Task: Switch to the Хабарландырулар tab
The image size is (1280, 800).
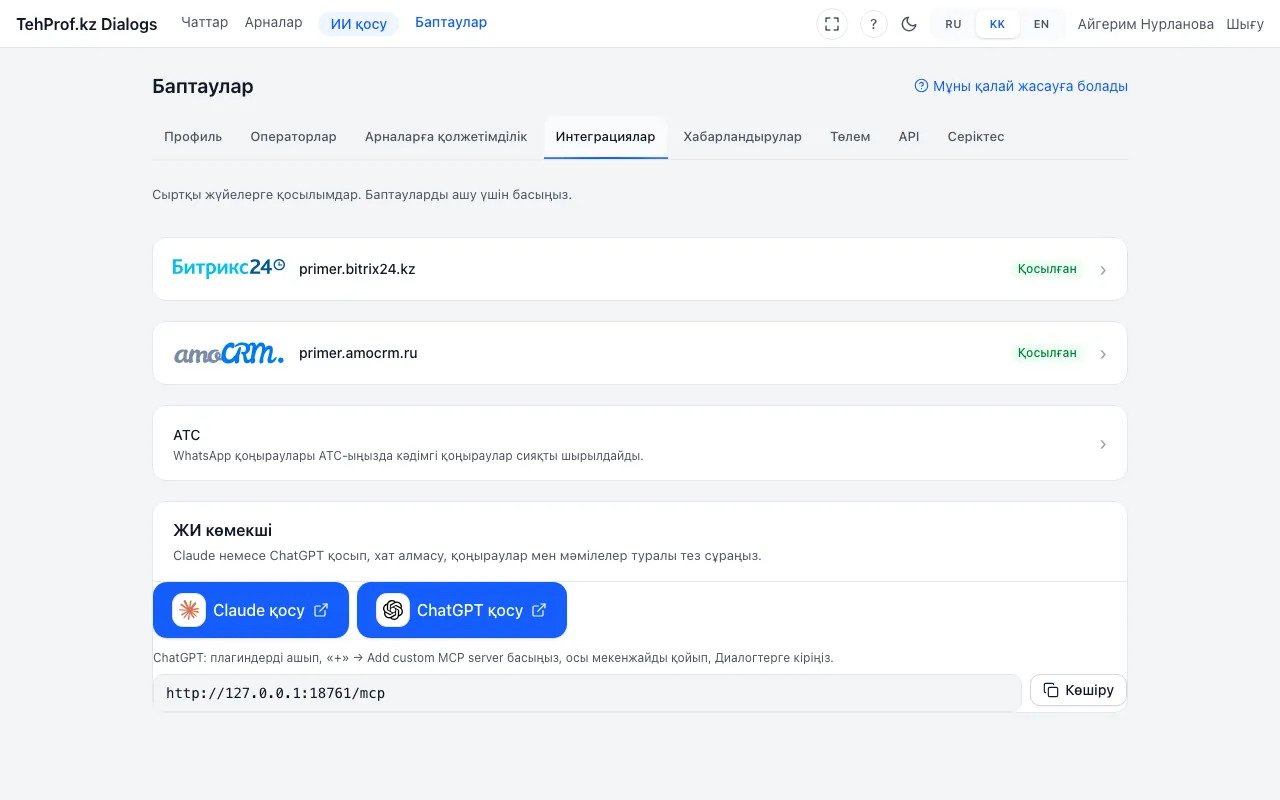Action: (743, 137)
